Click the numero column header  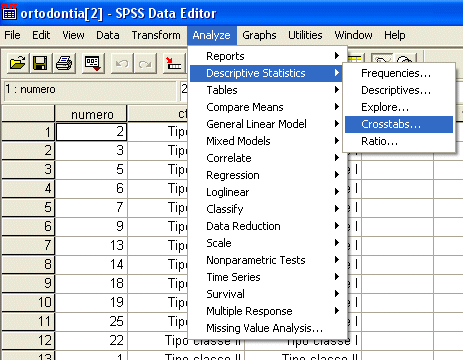pos(91,114)
